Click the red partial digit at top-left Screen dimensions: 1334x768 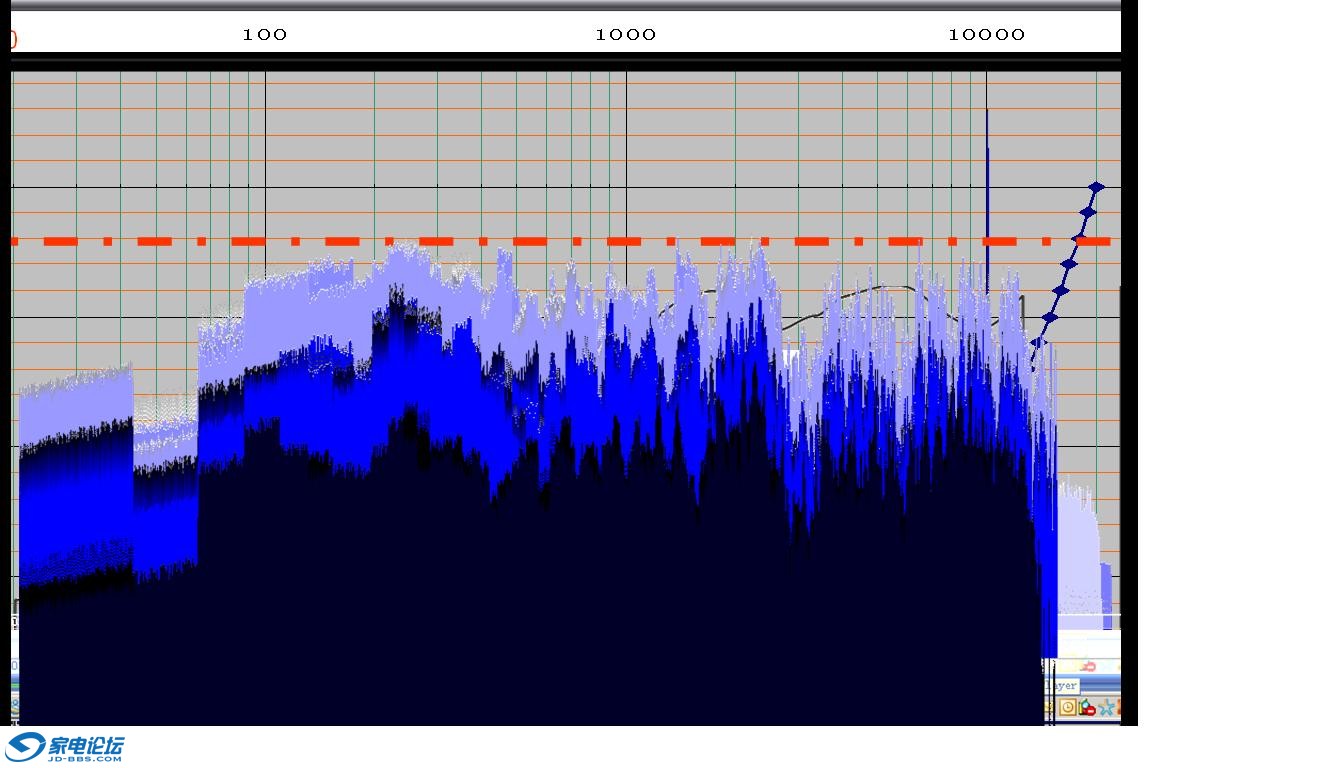click(x=14, y=39)
